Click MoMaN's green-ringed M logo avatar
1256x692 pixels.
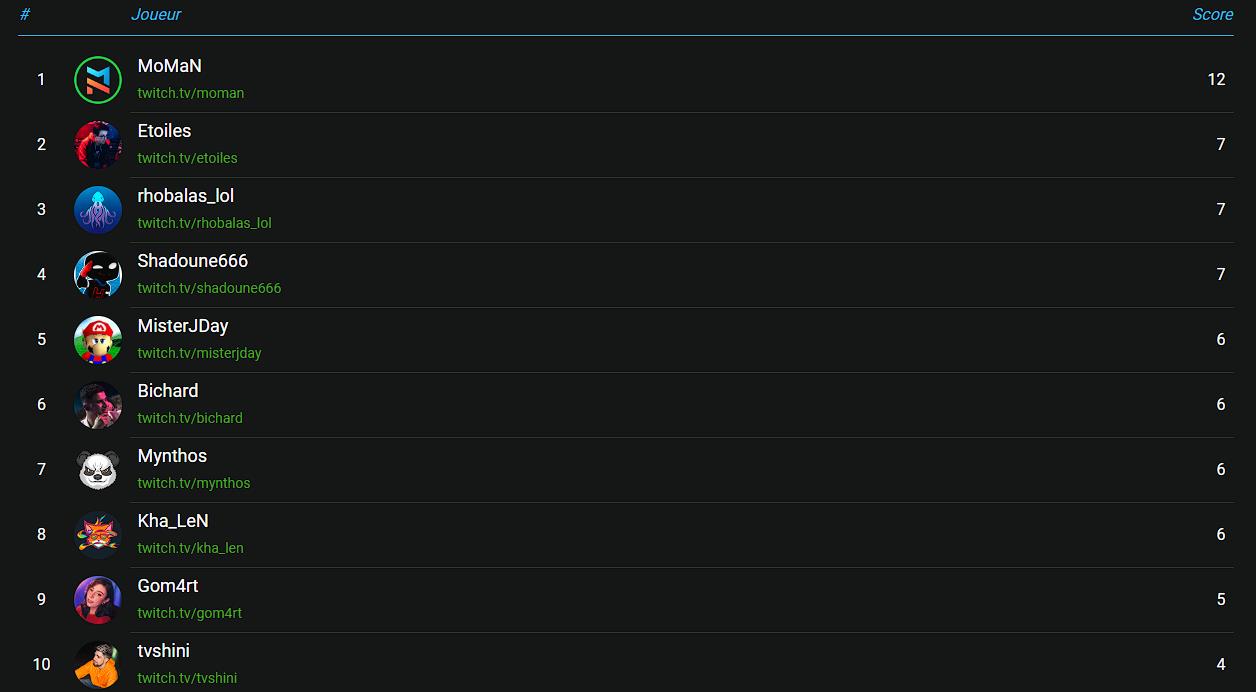coord(98,80)
